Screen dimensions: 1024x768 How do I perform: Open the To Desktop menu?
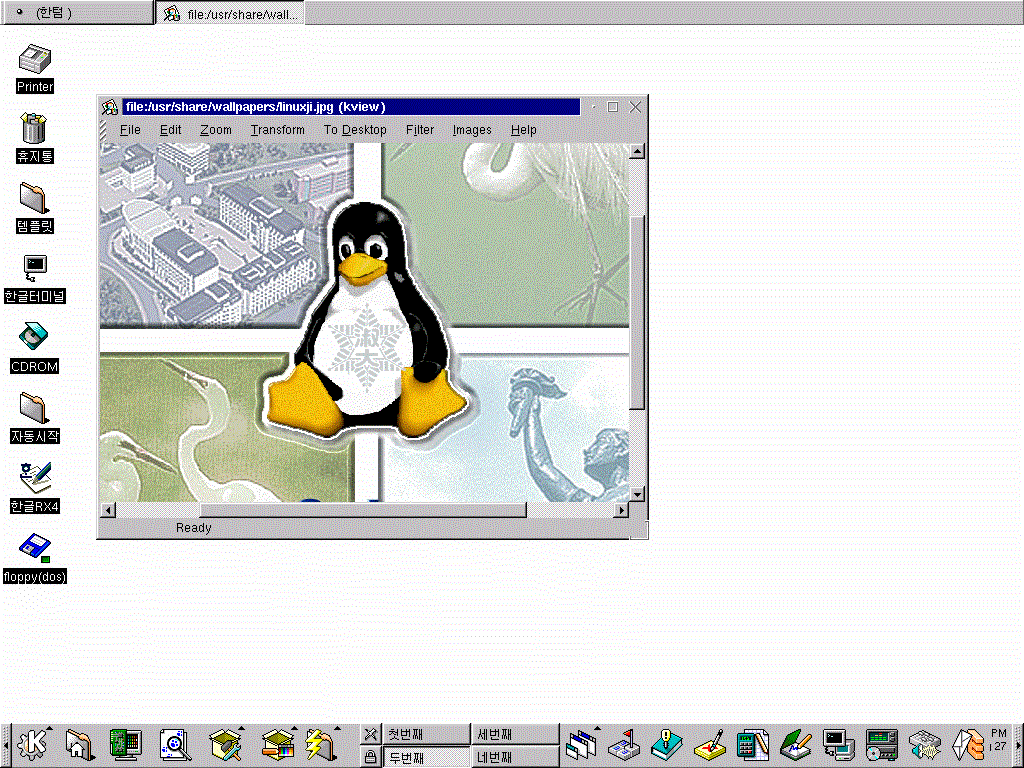click(354, 130)
